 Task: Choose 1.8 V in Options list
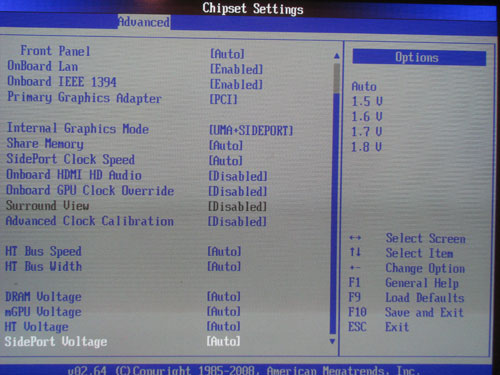pyautogui.click(x=366, y=147)
